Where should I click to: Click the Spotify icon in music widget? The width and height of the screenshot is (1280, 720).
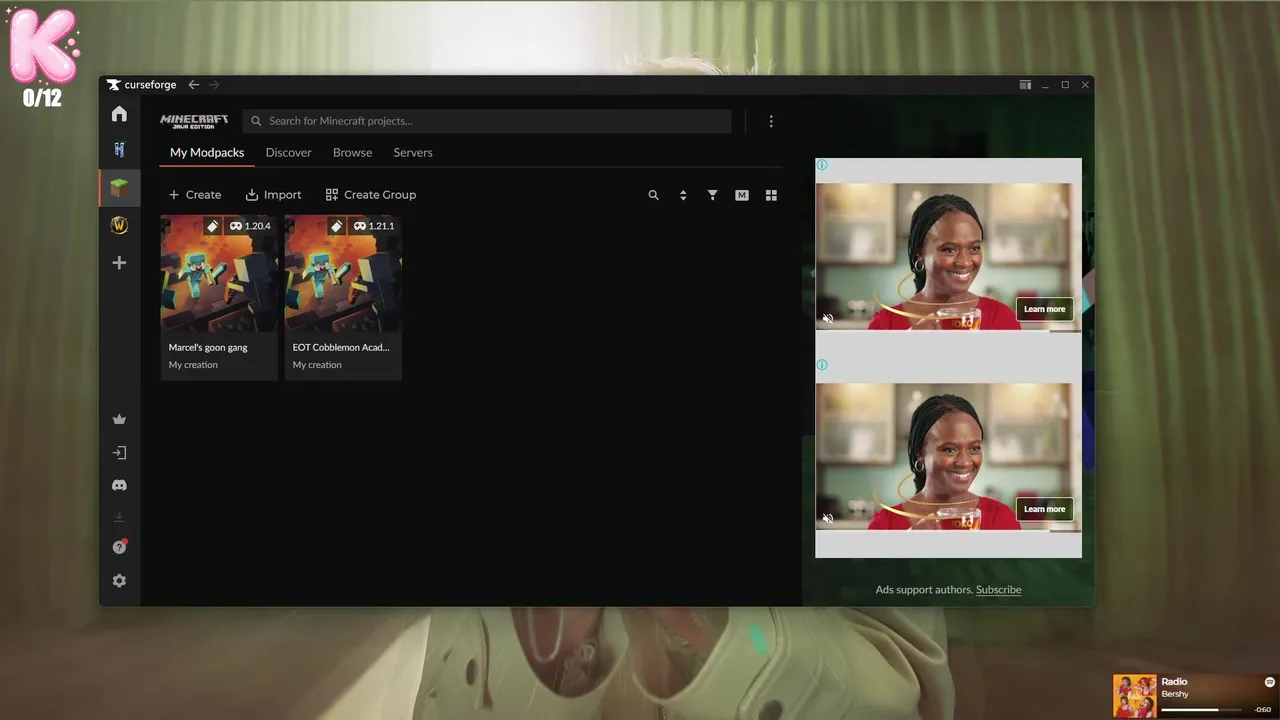click(x=1270, y=682)
